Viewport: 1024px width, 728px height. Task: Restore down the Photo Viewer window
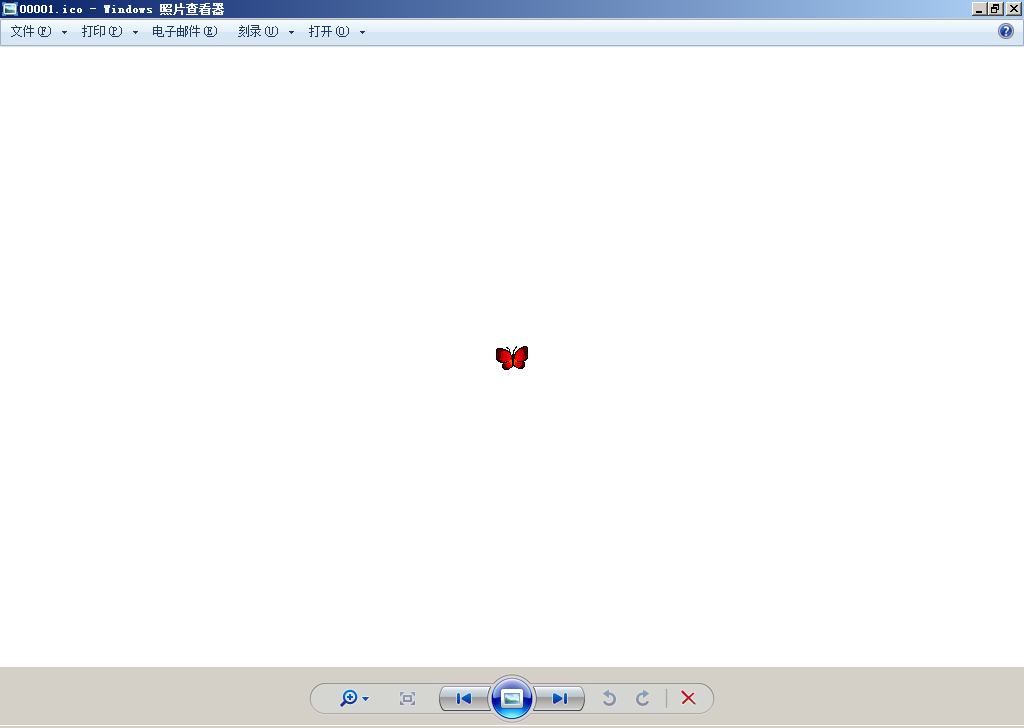996,9
